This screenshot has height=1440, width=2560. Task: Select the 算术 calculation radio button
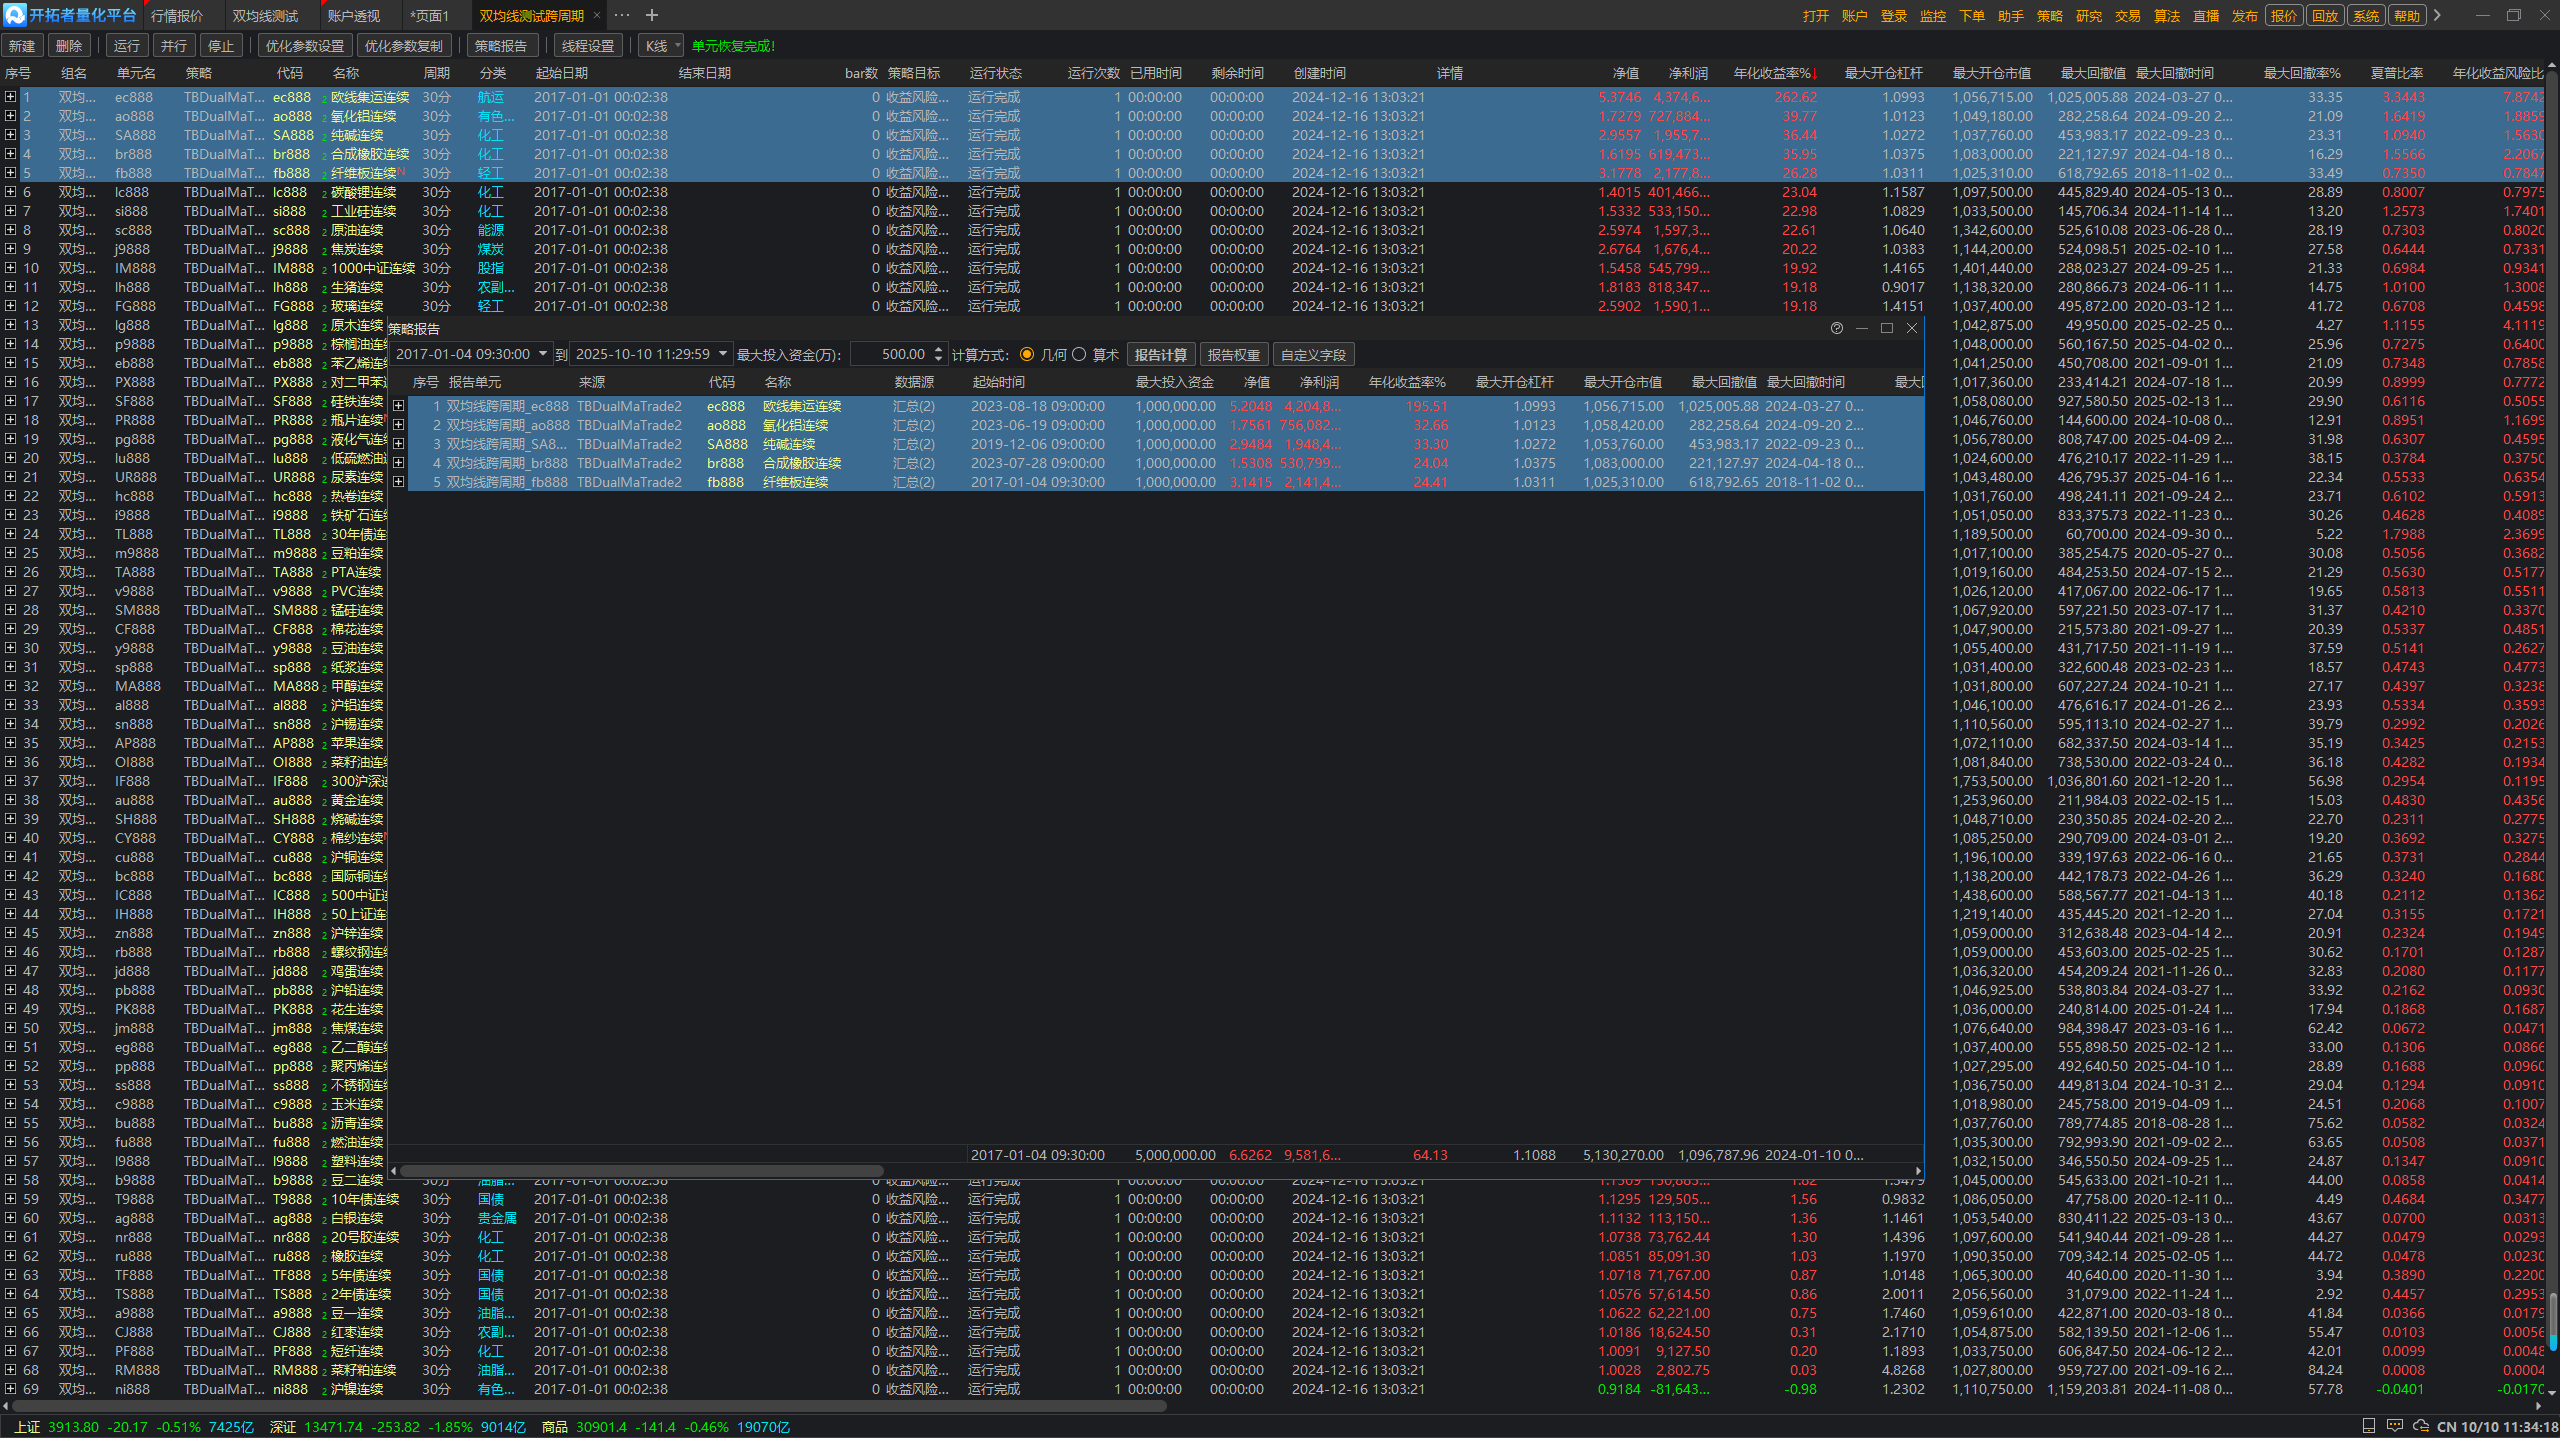point(1079,355)
